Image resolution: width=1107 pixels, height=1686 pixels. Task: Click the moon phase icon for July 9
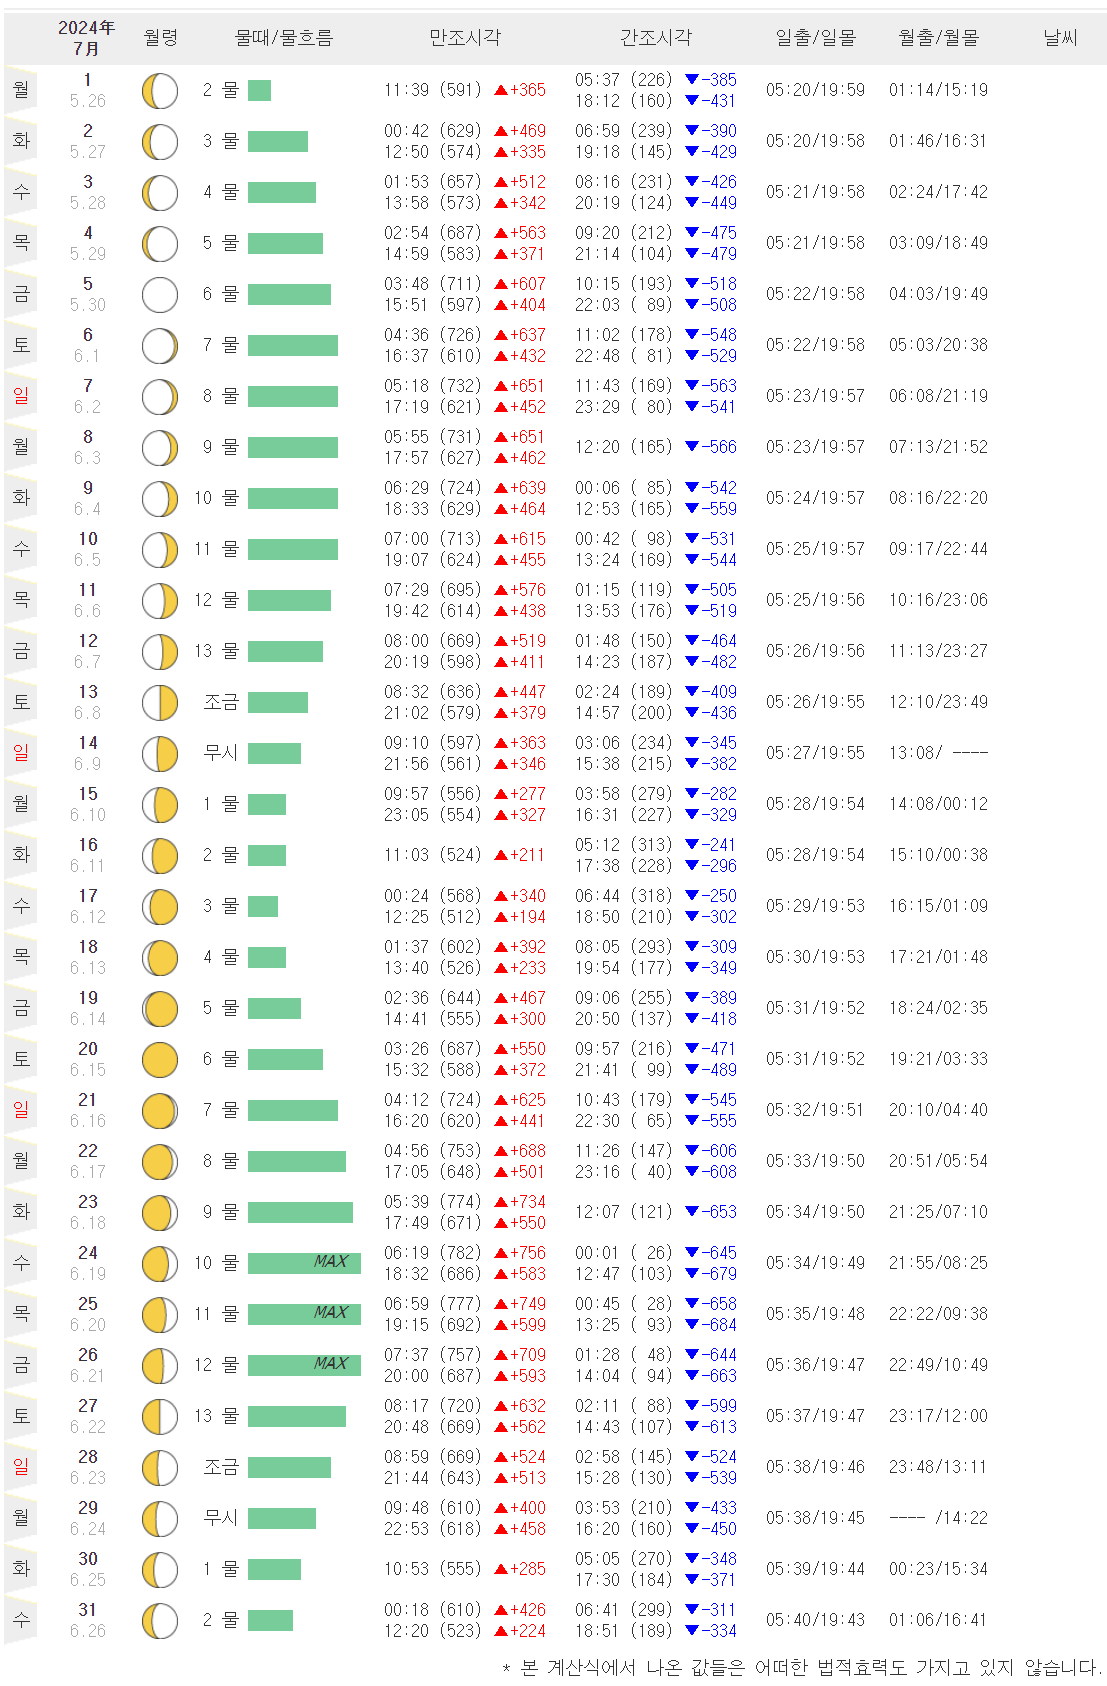pyautogui.click(x=160, y=499)
